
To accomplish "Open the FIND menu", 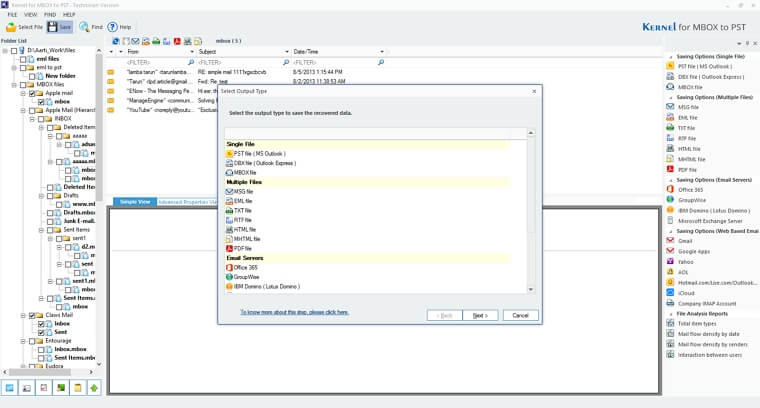I will 50,15.
